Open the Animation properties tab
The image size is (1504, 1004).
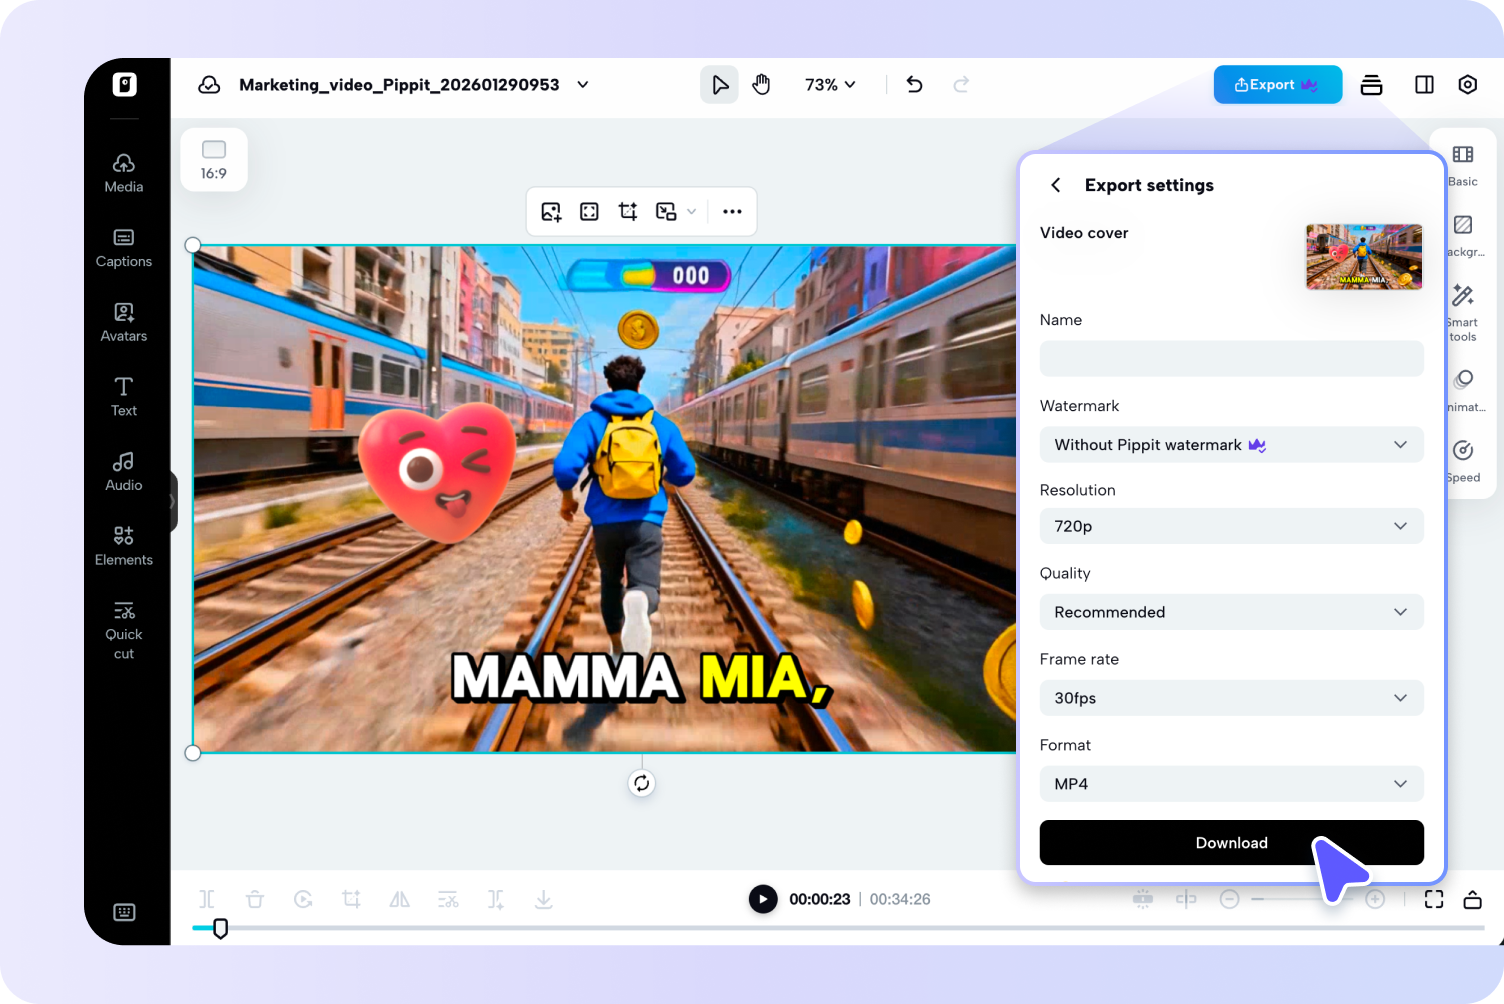tap(1464, 391)
